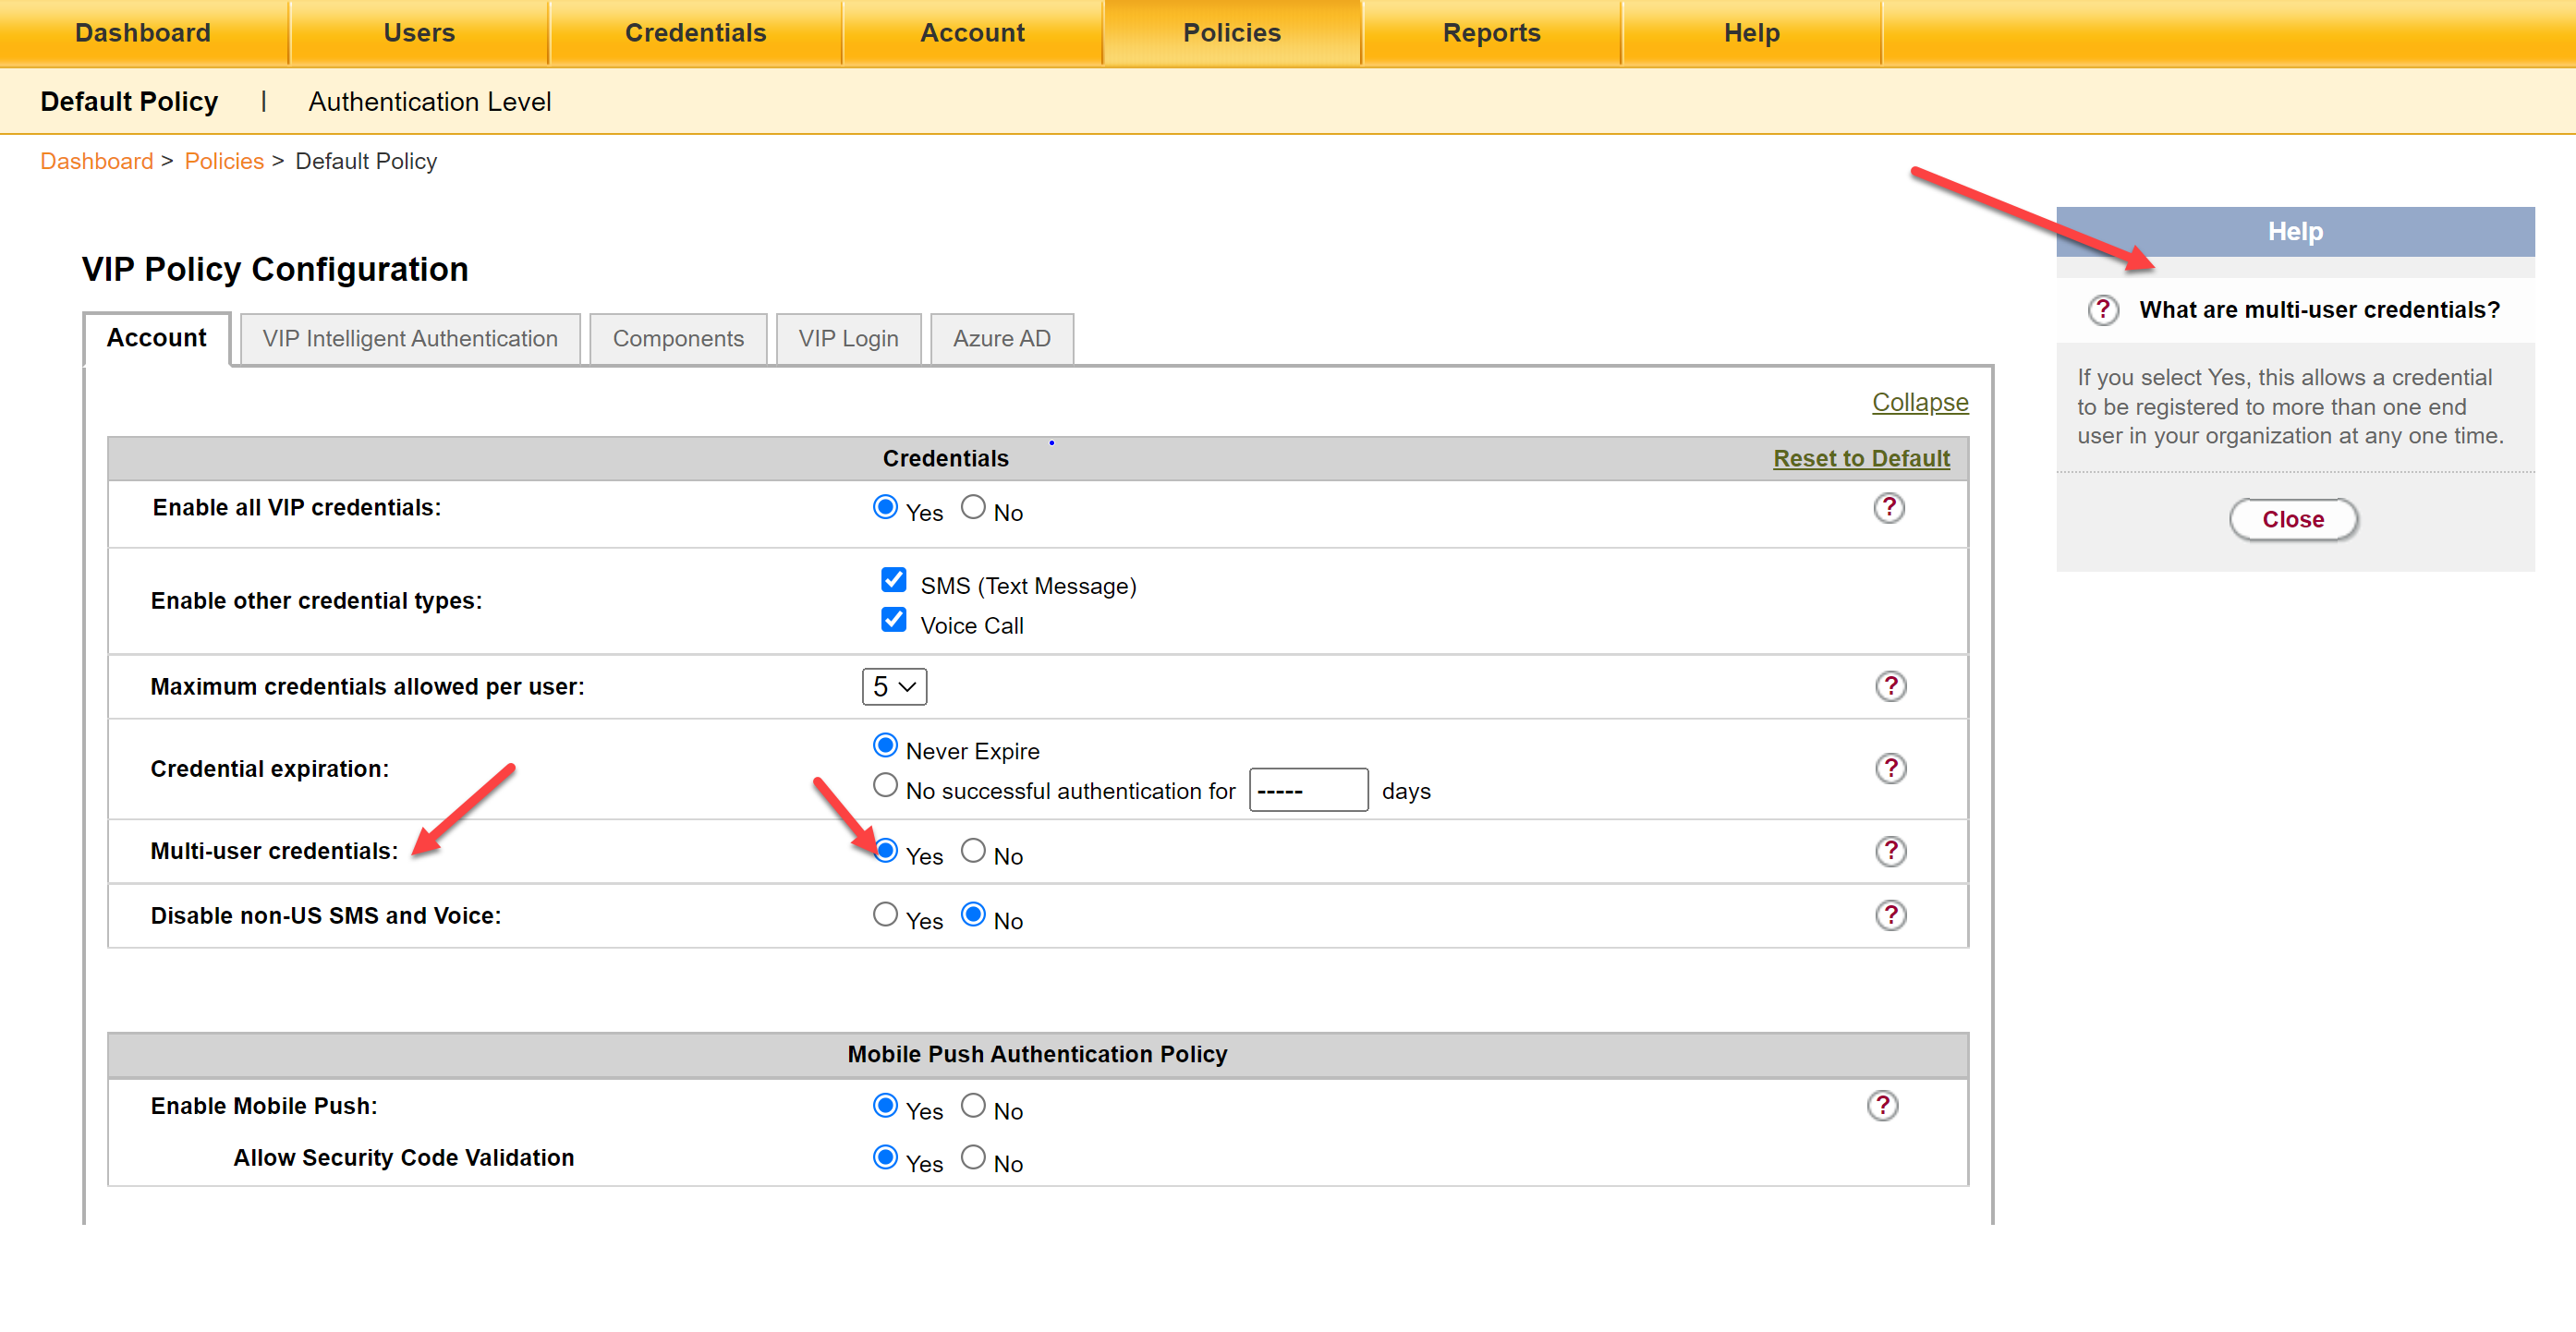Click the expiration days input field

1307,790
